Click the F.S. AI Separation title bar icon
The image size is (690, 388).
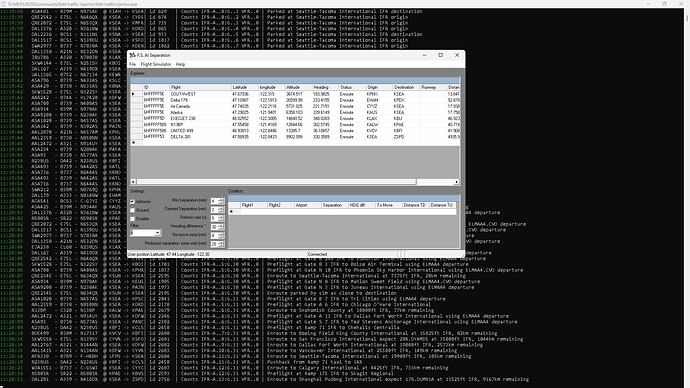[132, 55]
